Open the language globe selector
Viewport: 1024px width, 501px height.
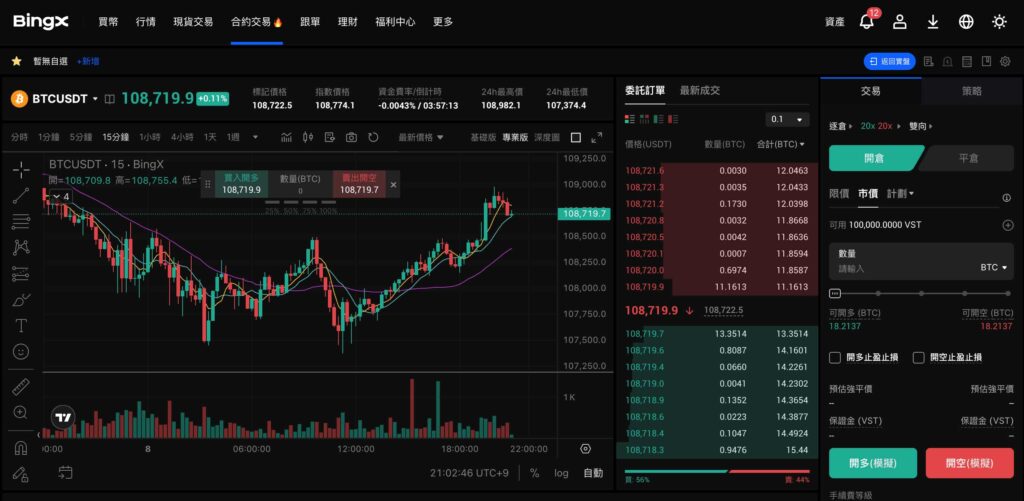tap(966, 22)
